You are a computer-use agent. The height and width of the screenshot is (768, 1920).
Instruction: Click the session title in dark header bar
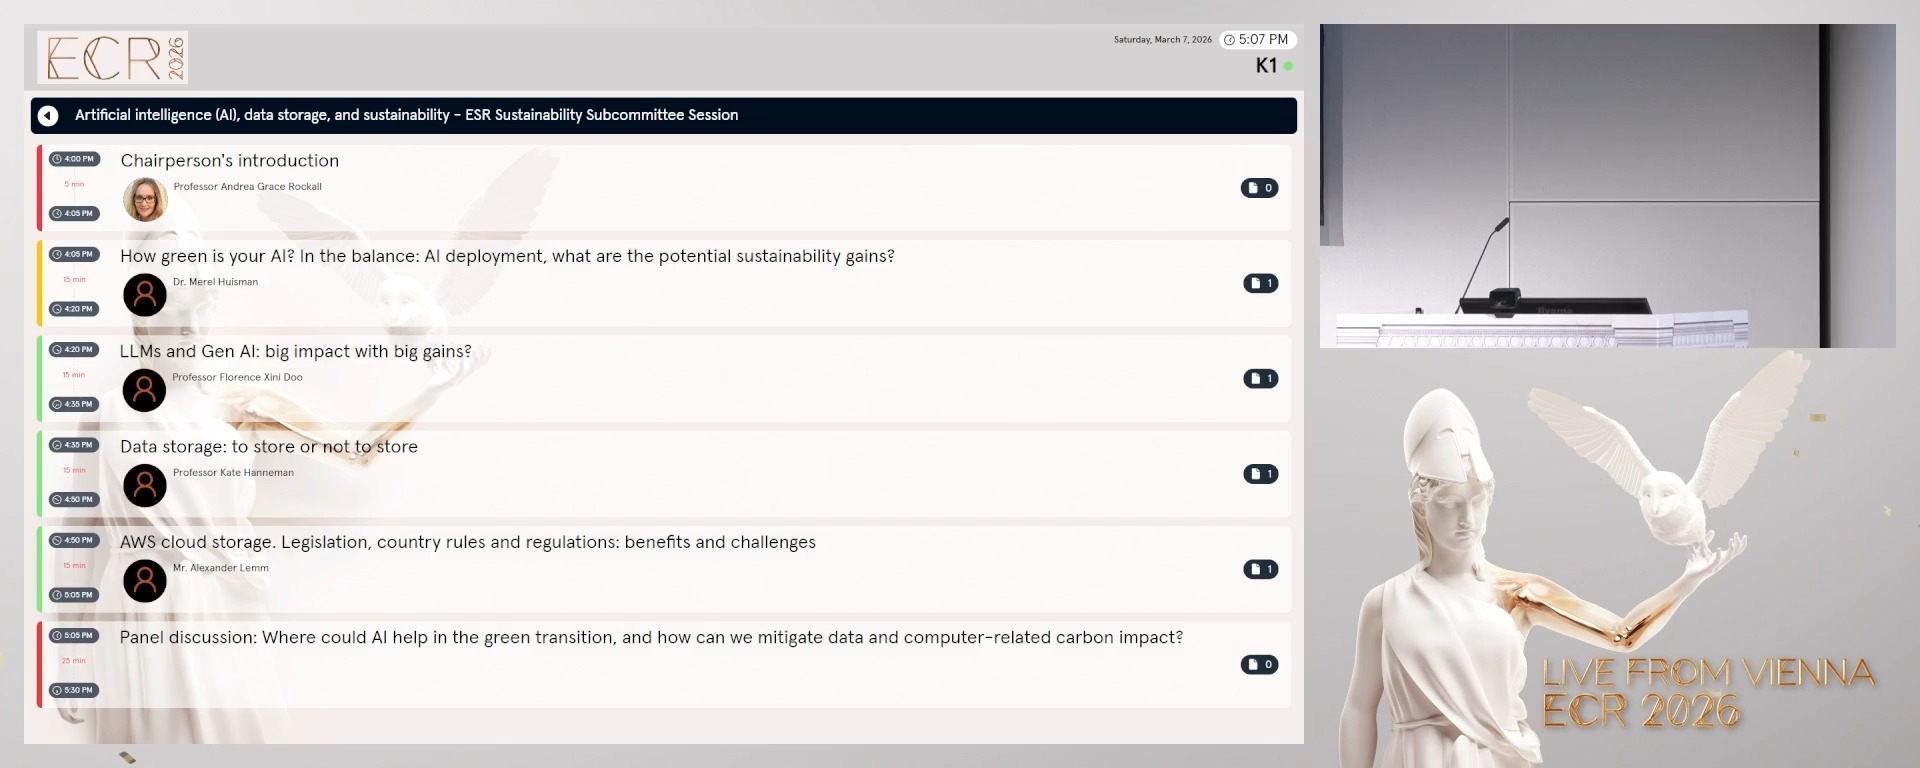tap(406, 115)
